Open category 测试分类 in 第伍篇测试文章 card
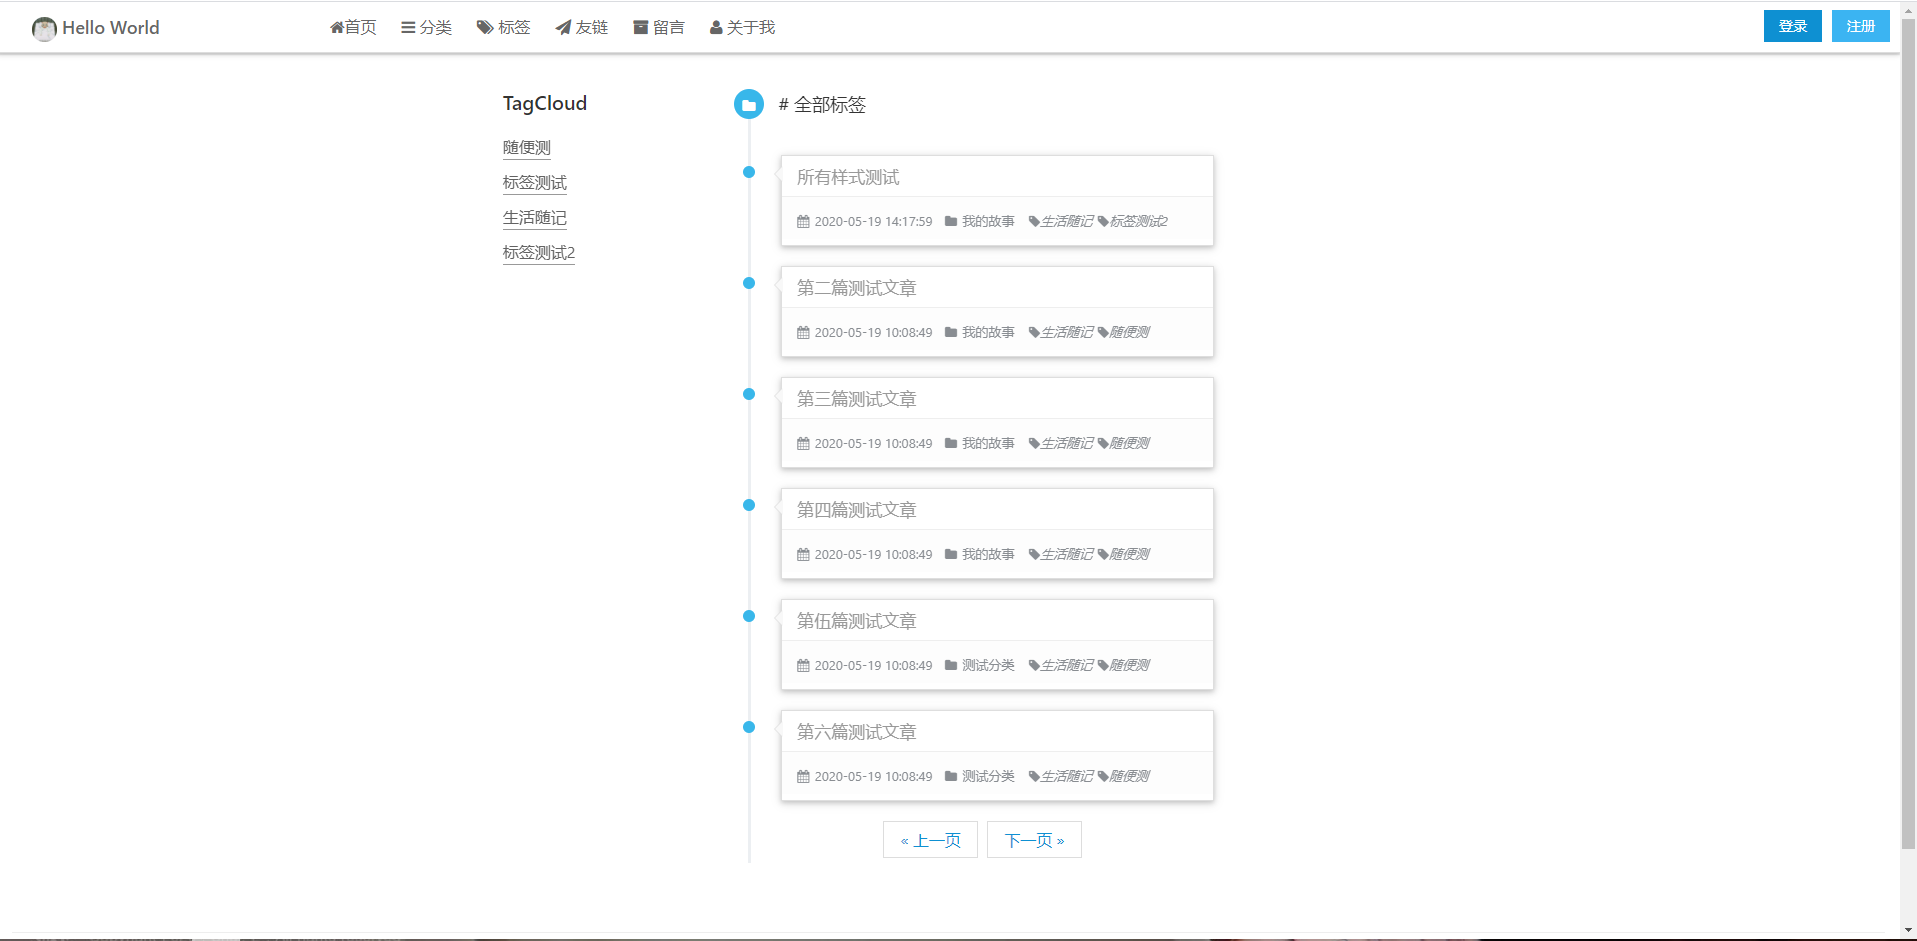Screen dimensions: 1917x941 tap(988, 665)
